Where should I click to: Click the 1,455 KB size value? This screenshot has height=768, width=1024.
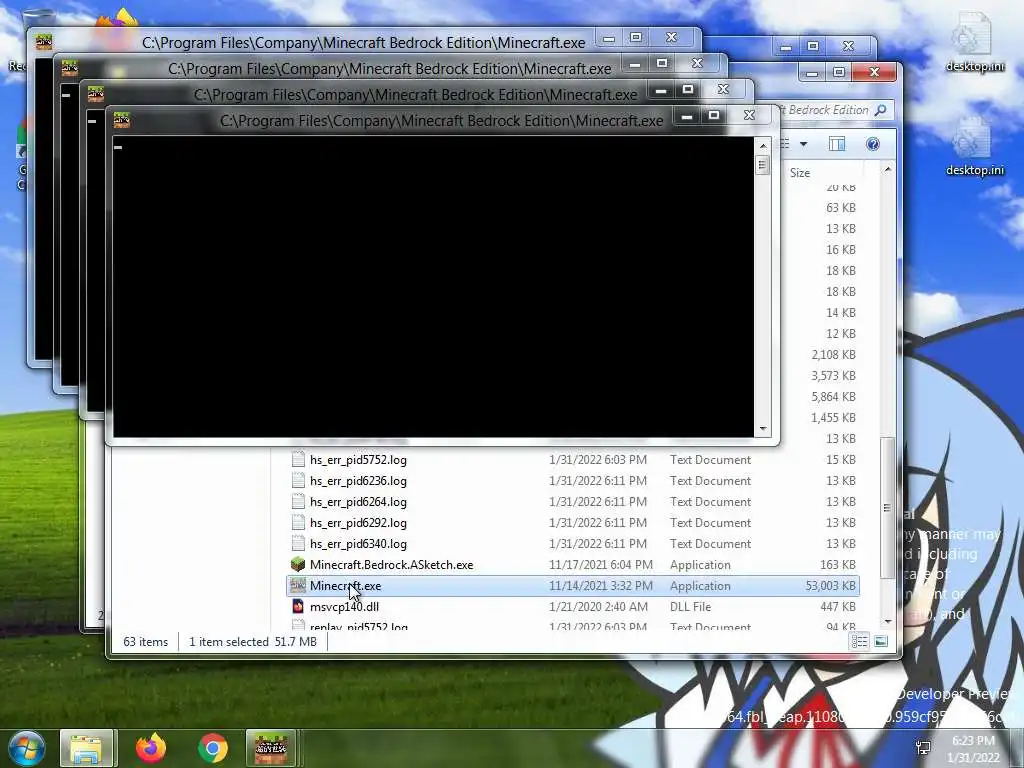(833, 417)
